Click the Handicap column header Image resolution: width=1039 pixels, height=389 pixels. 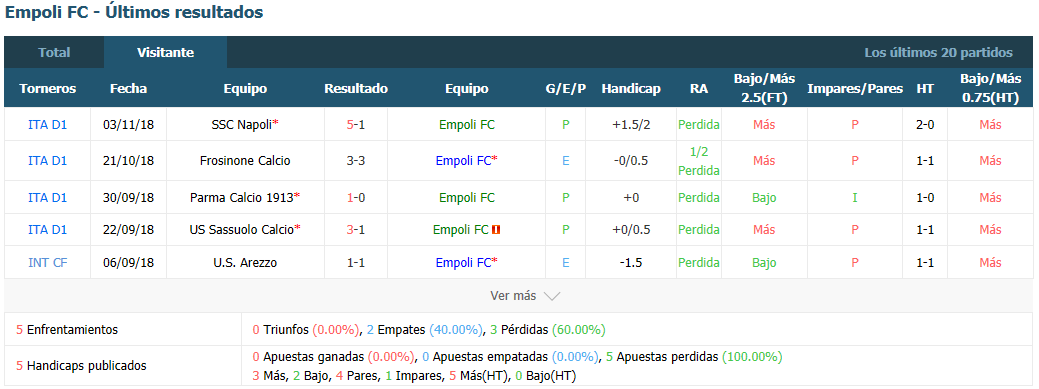pyautogui.click(x=631, y=89)
